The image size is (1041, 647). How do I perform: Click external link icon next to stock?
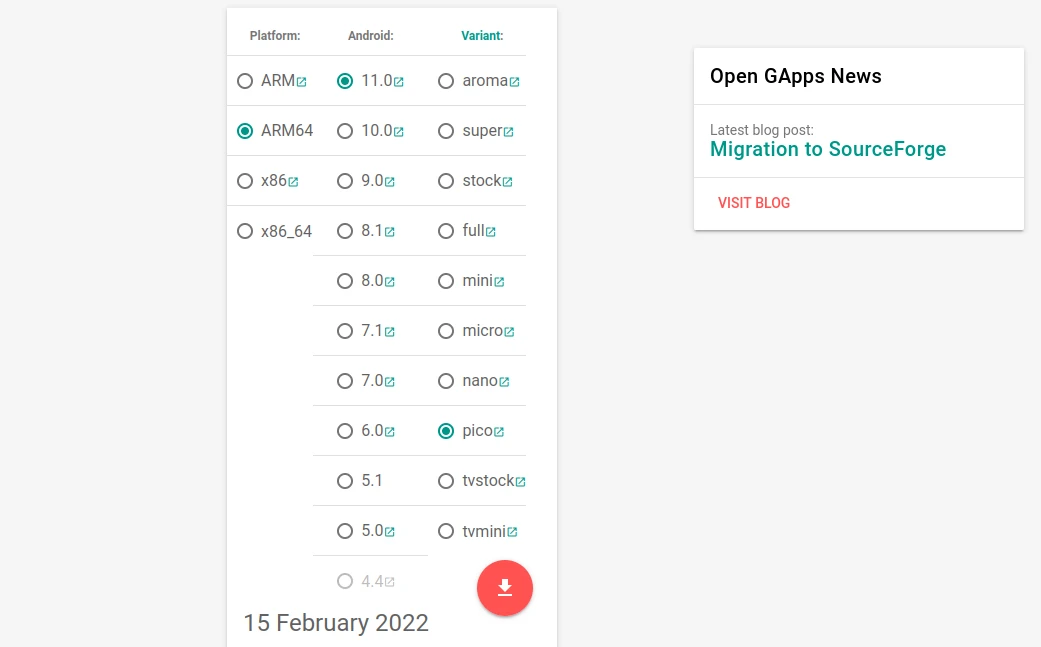(x=507, y=182)
